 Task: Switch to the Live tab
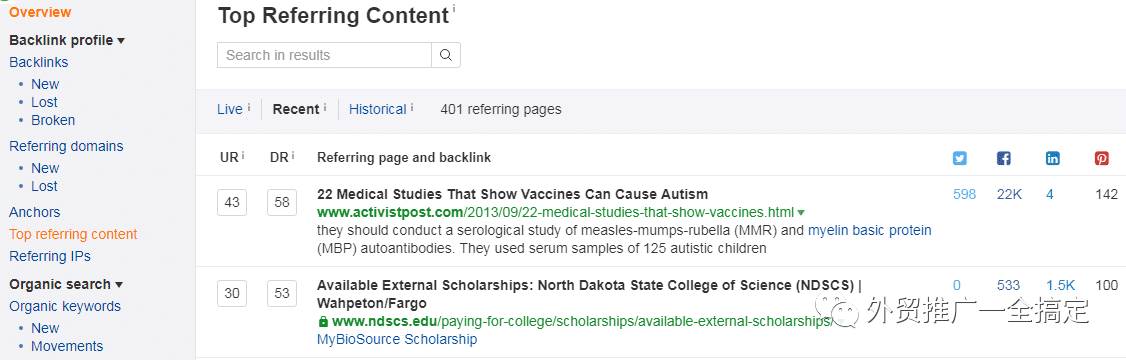click(230, 109)
